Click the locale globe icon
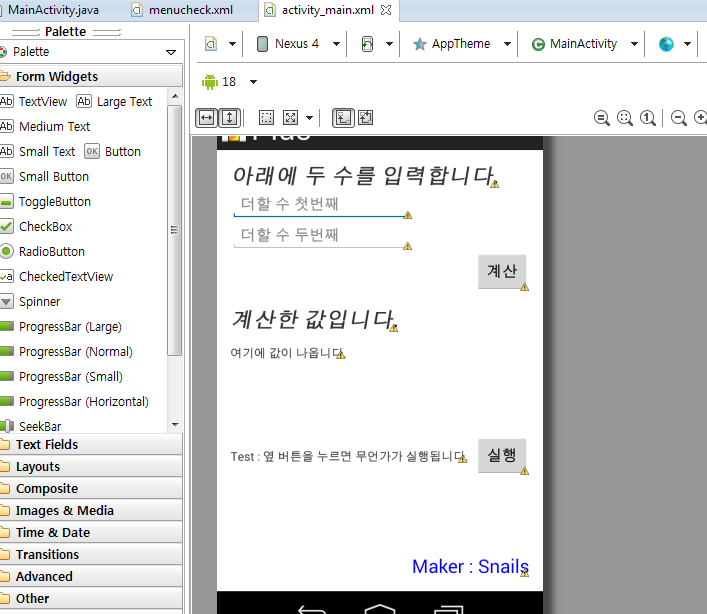 point(666,44)
